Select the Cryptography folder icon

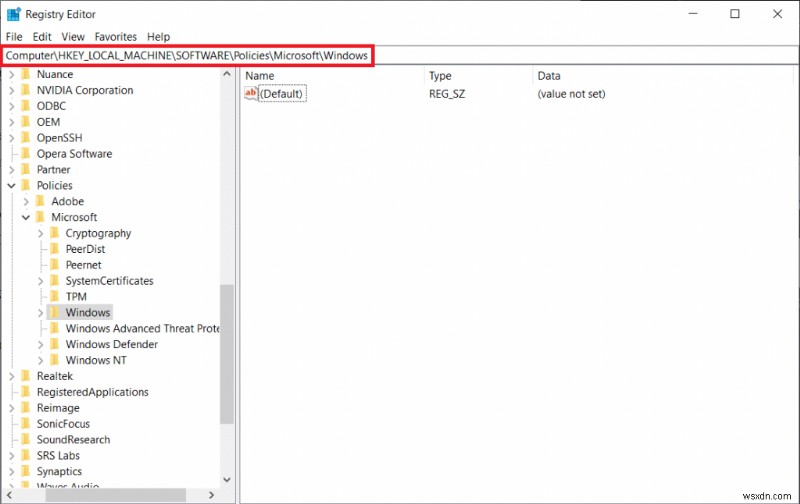coord(55,233)
